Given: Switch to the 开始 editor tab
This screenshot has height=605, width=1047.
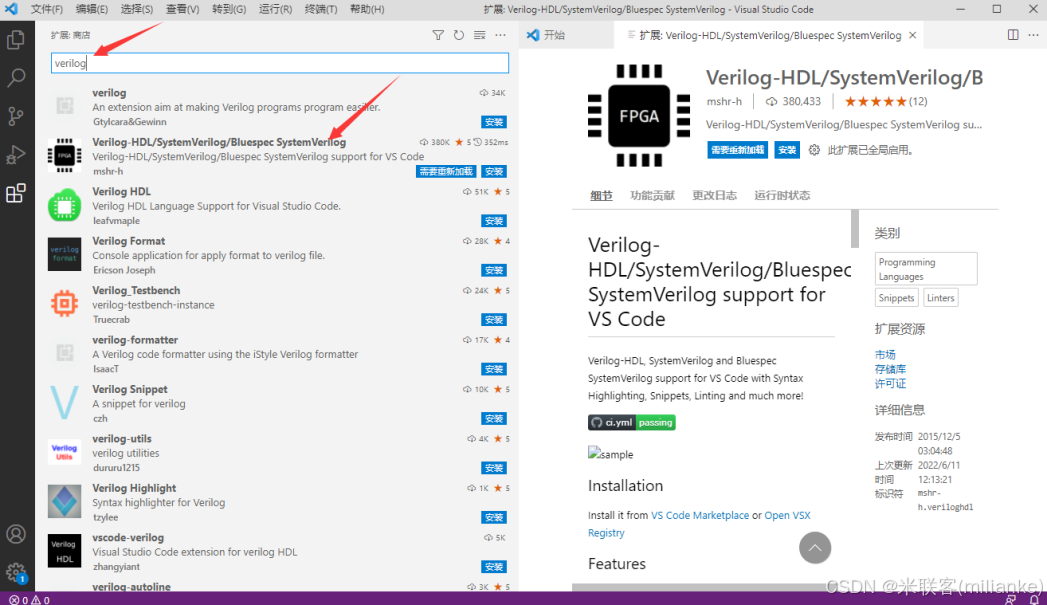Looking at the screenshot, I should point(566,35).
